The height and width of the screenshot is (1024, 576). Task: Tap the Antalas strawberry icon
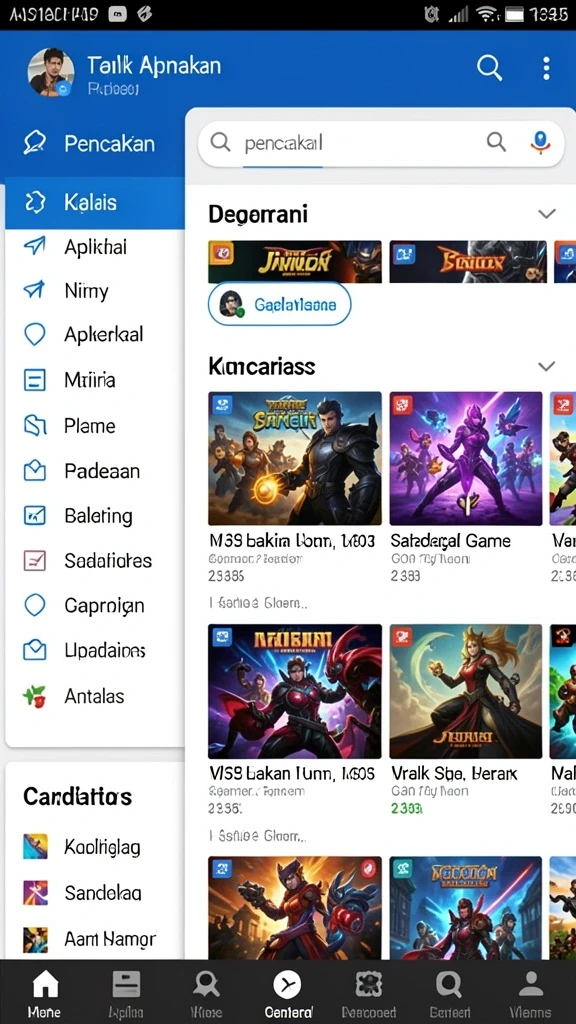tap(35, 696)
